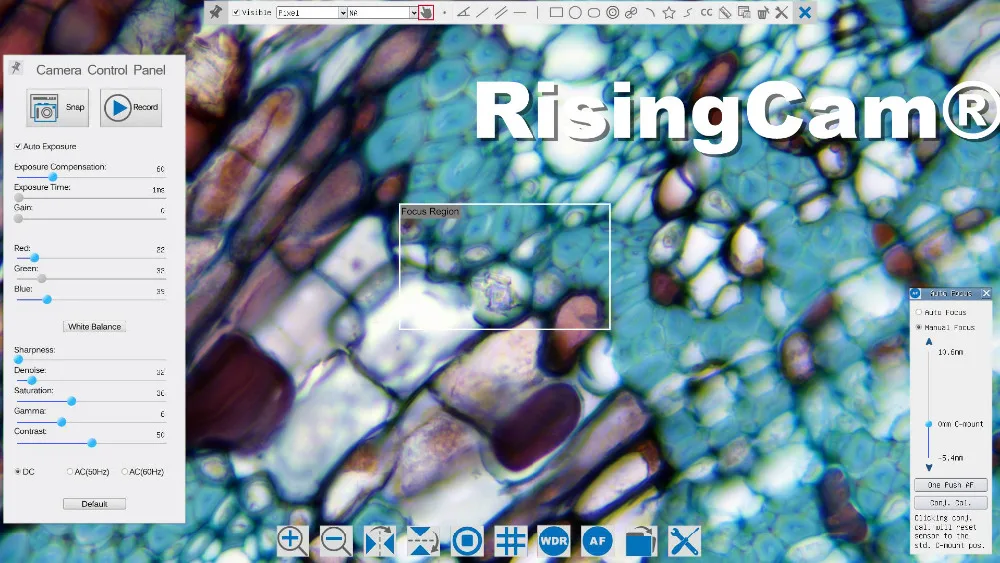Click the Exposure Time slider

(90, 198)
